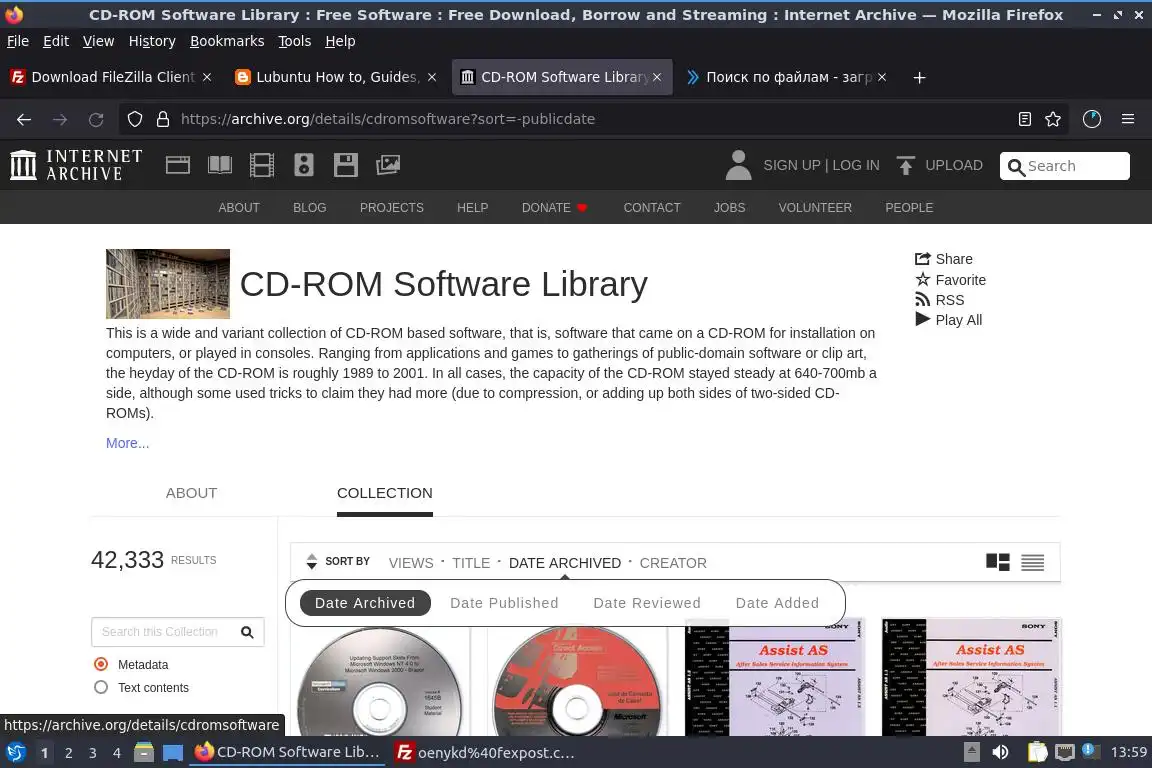1152x768 pixels.
Task: Click LOG IN link
Action: (856, 165)
